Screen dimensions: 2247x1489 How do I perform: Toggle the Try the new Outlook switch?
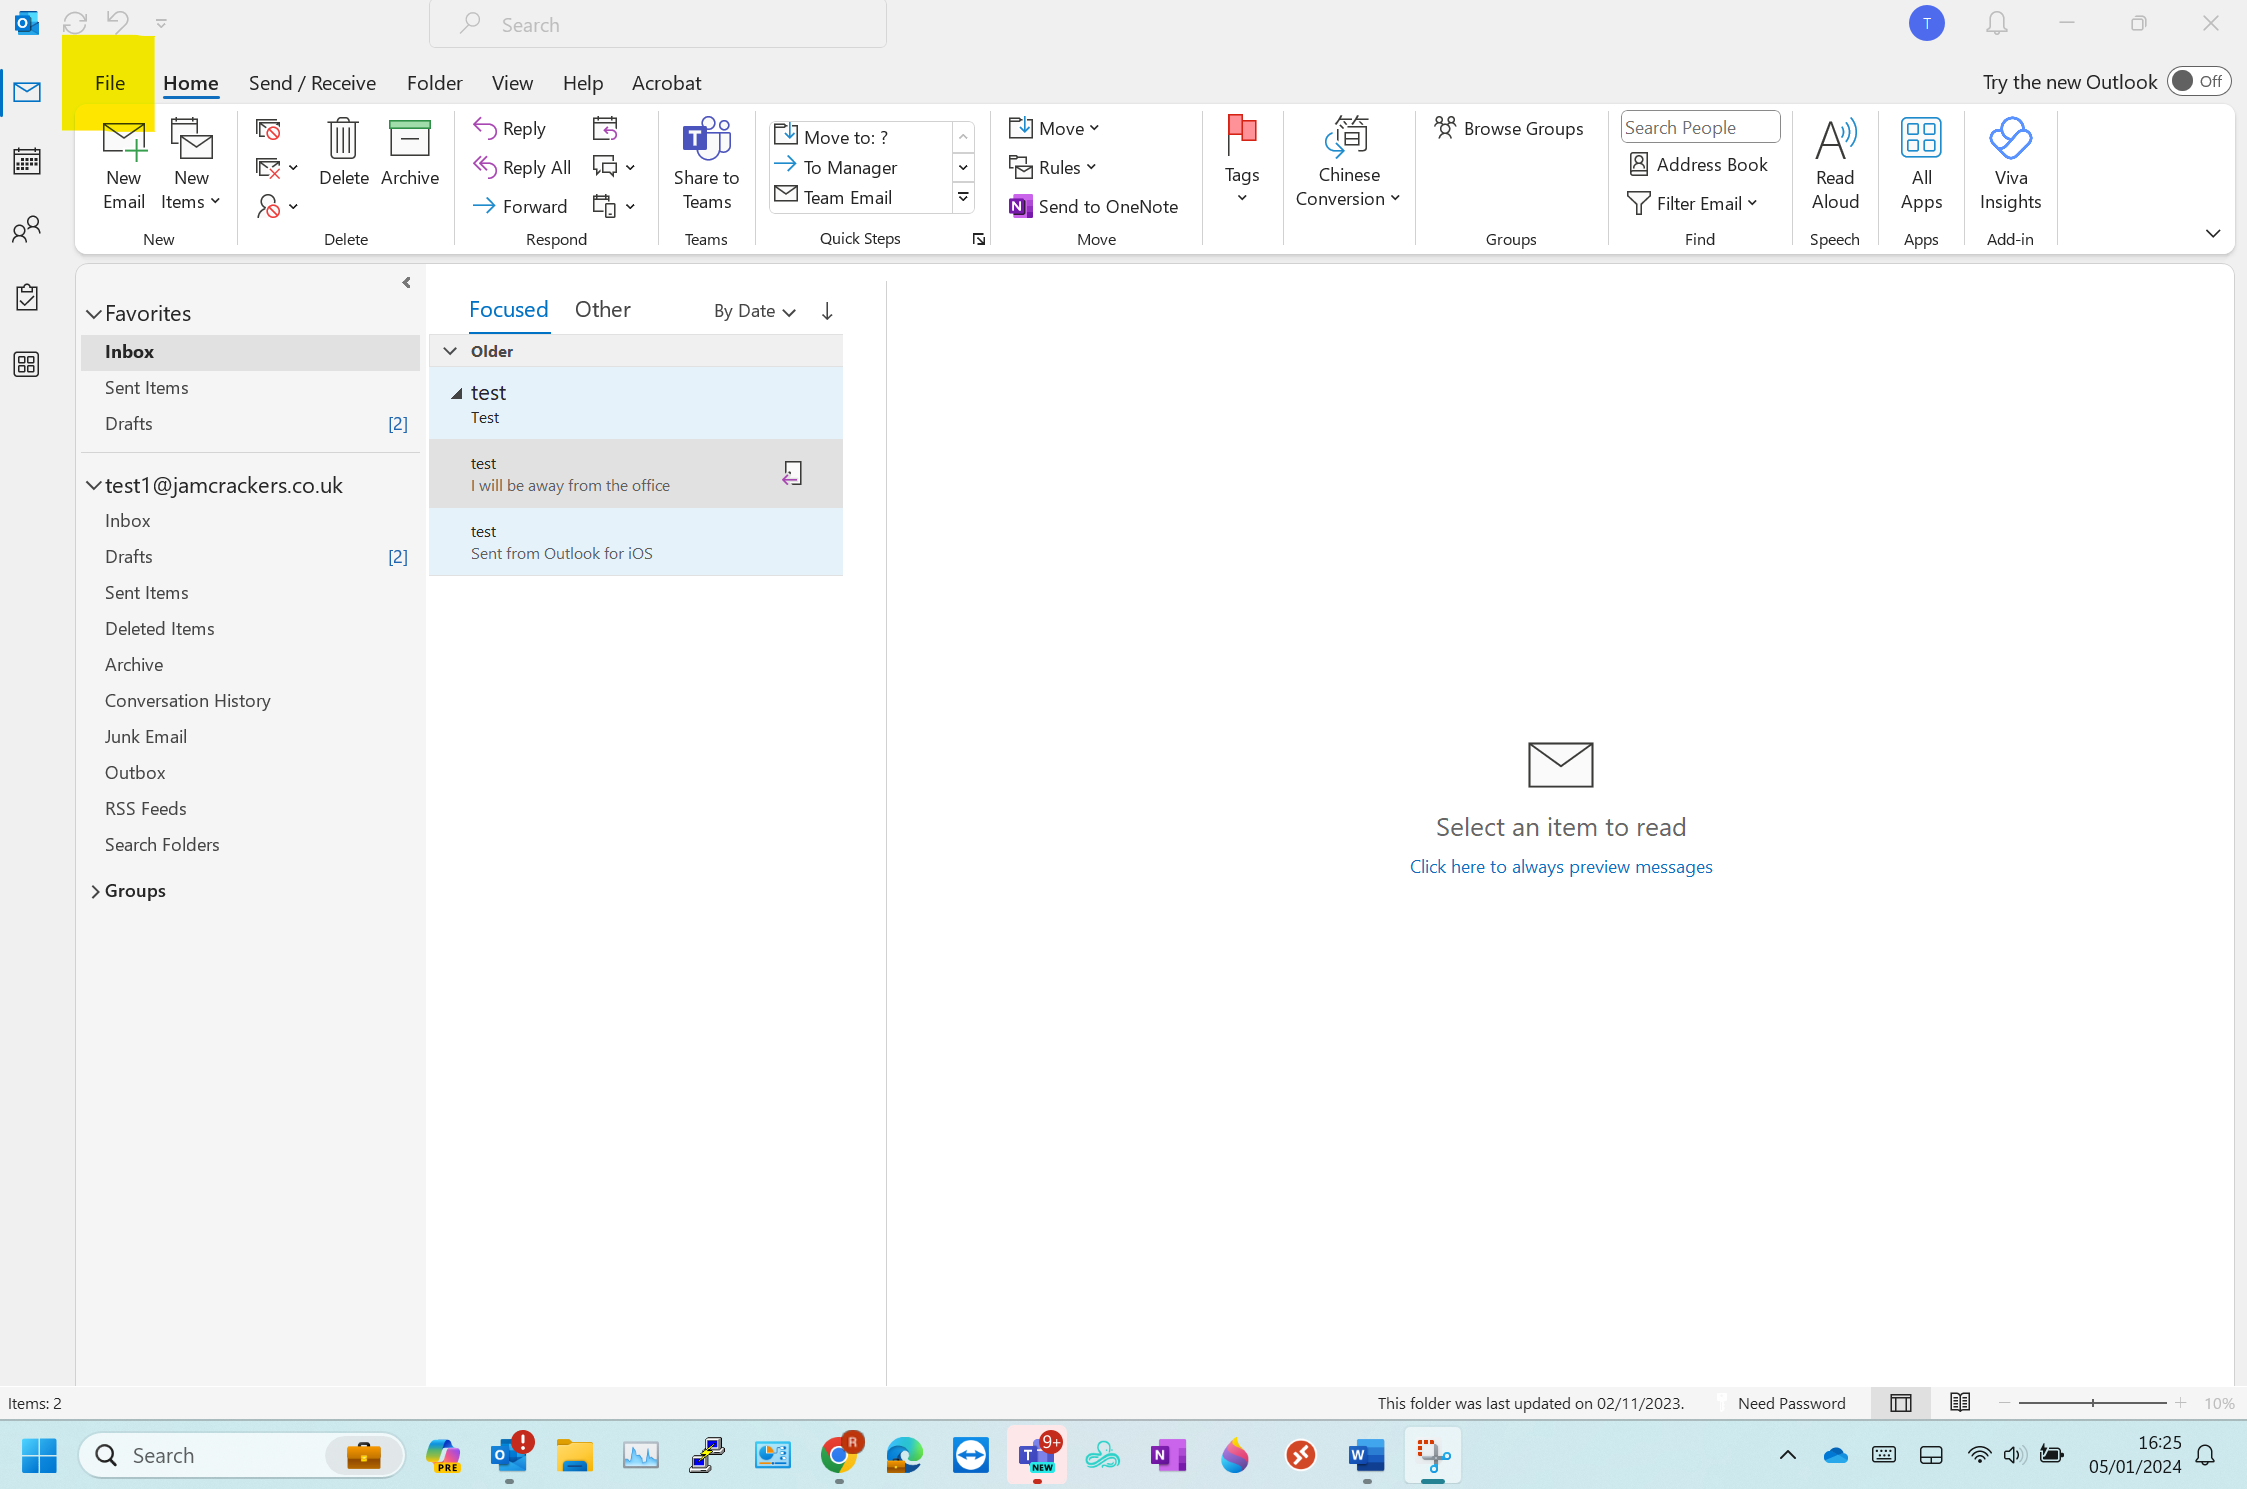(x=2197, y=81)
